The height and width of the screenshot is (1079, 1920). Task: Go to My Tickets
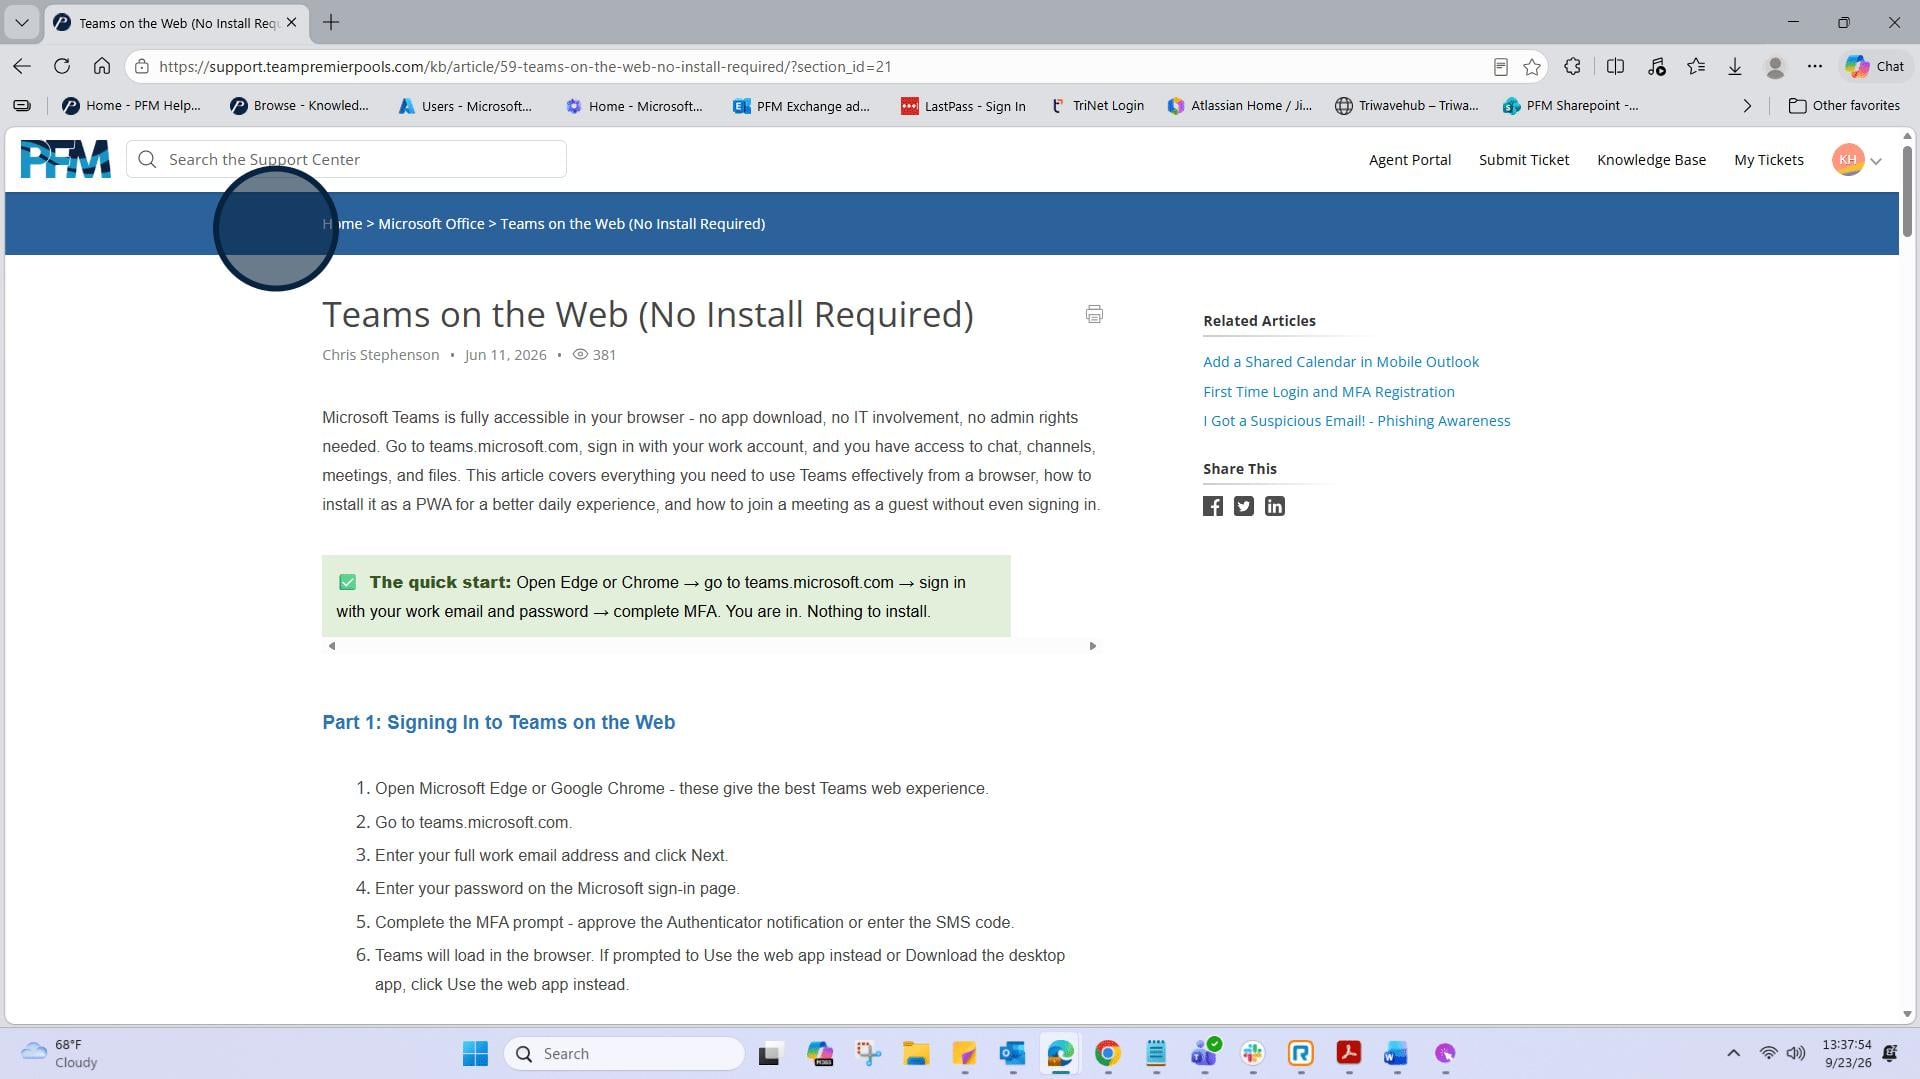click(x=1768, y=160)
